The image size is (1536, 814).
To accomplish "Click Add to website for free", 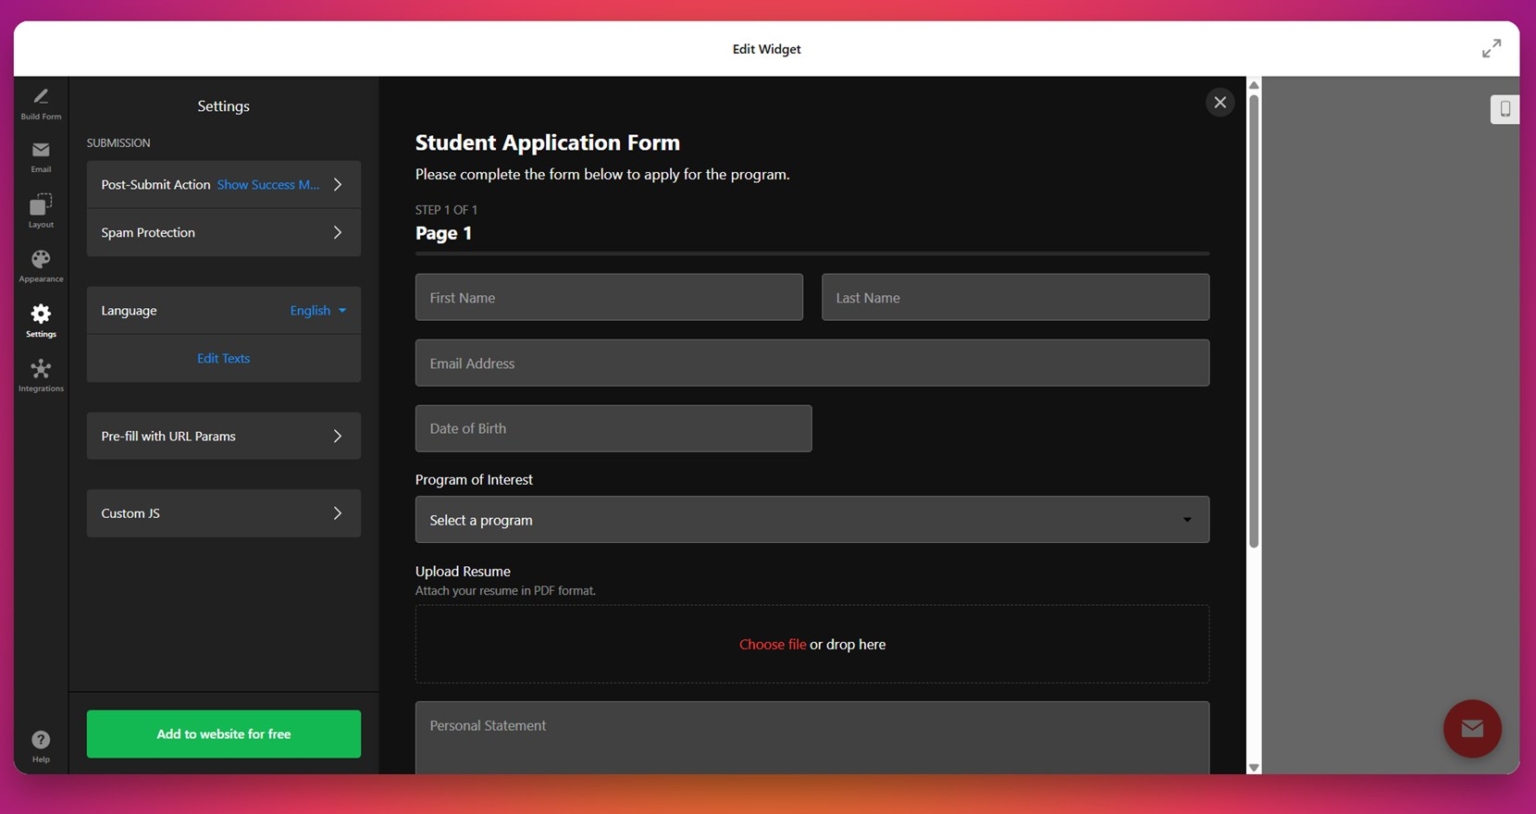I will pos(223,733).
